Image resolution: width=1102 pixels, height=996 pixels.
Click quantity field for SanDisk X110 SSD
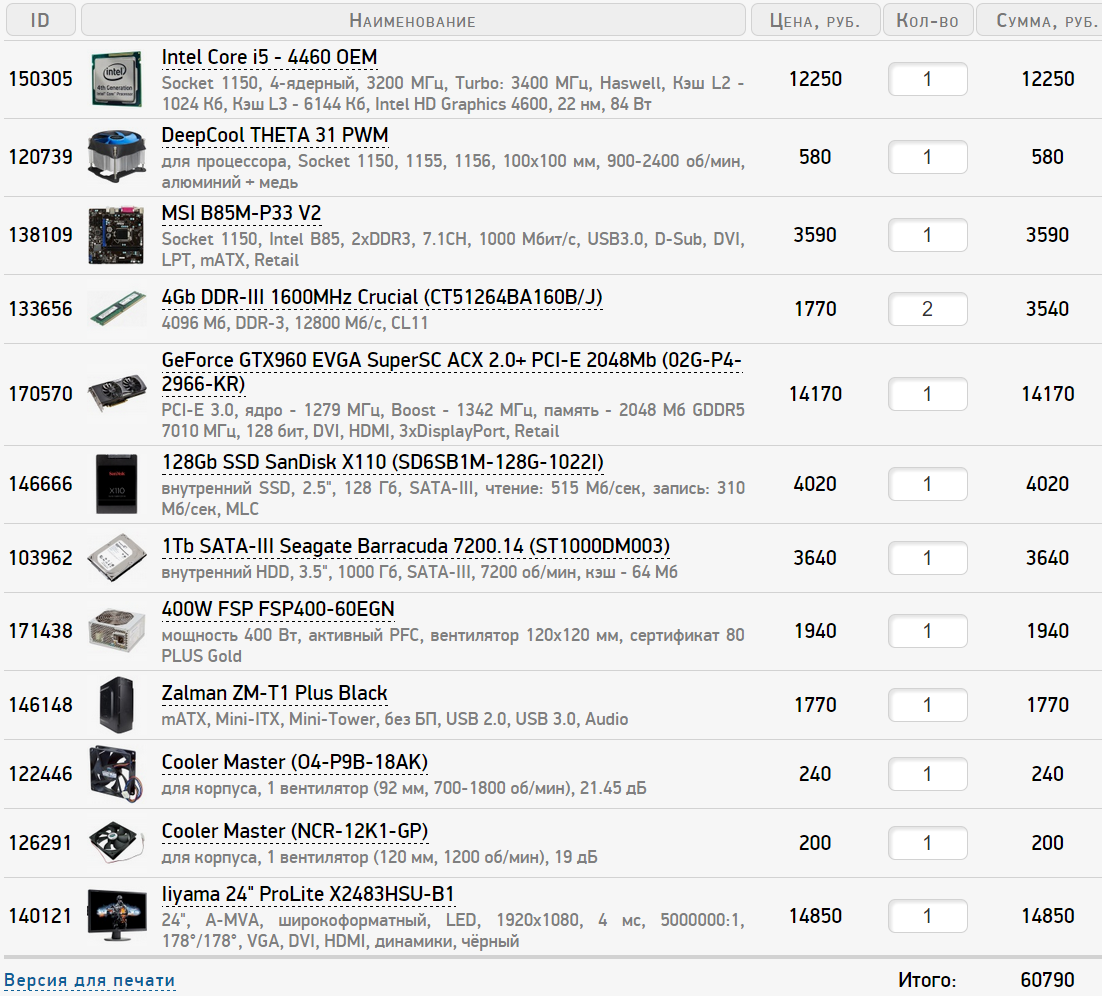pyautogui.click(x=927, y=484)
